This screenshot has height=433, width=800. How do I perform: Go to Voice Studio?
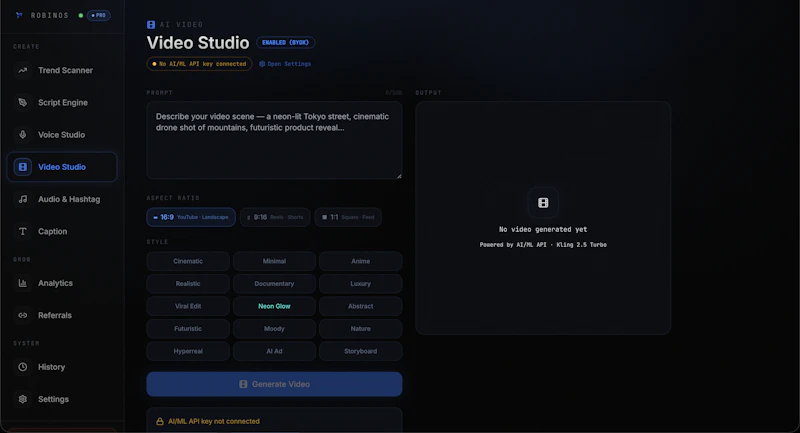[62, 135]
